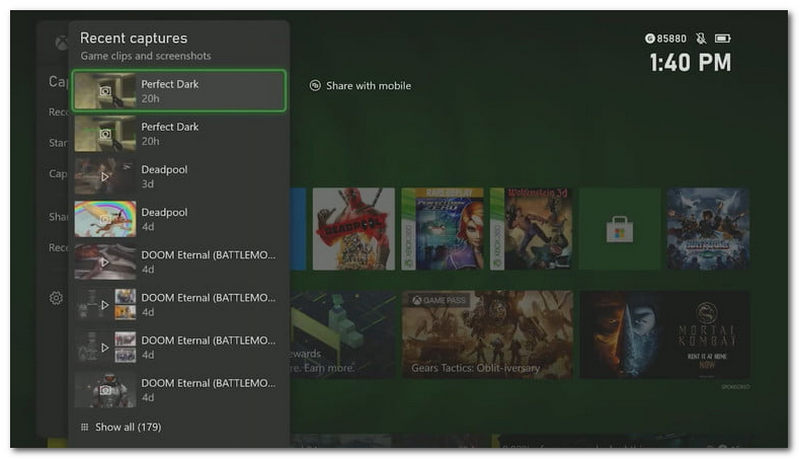Open the second Perfect Dark capture, below the highlighted one
800x459 pixels.
coord(179,134)
